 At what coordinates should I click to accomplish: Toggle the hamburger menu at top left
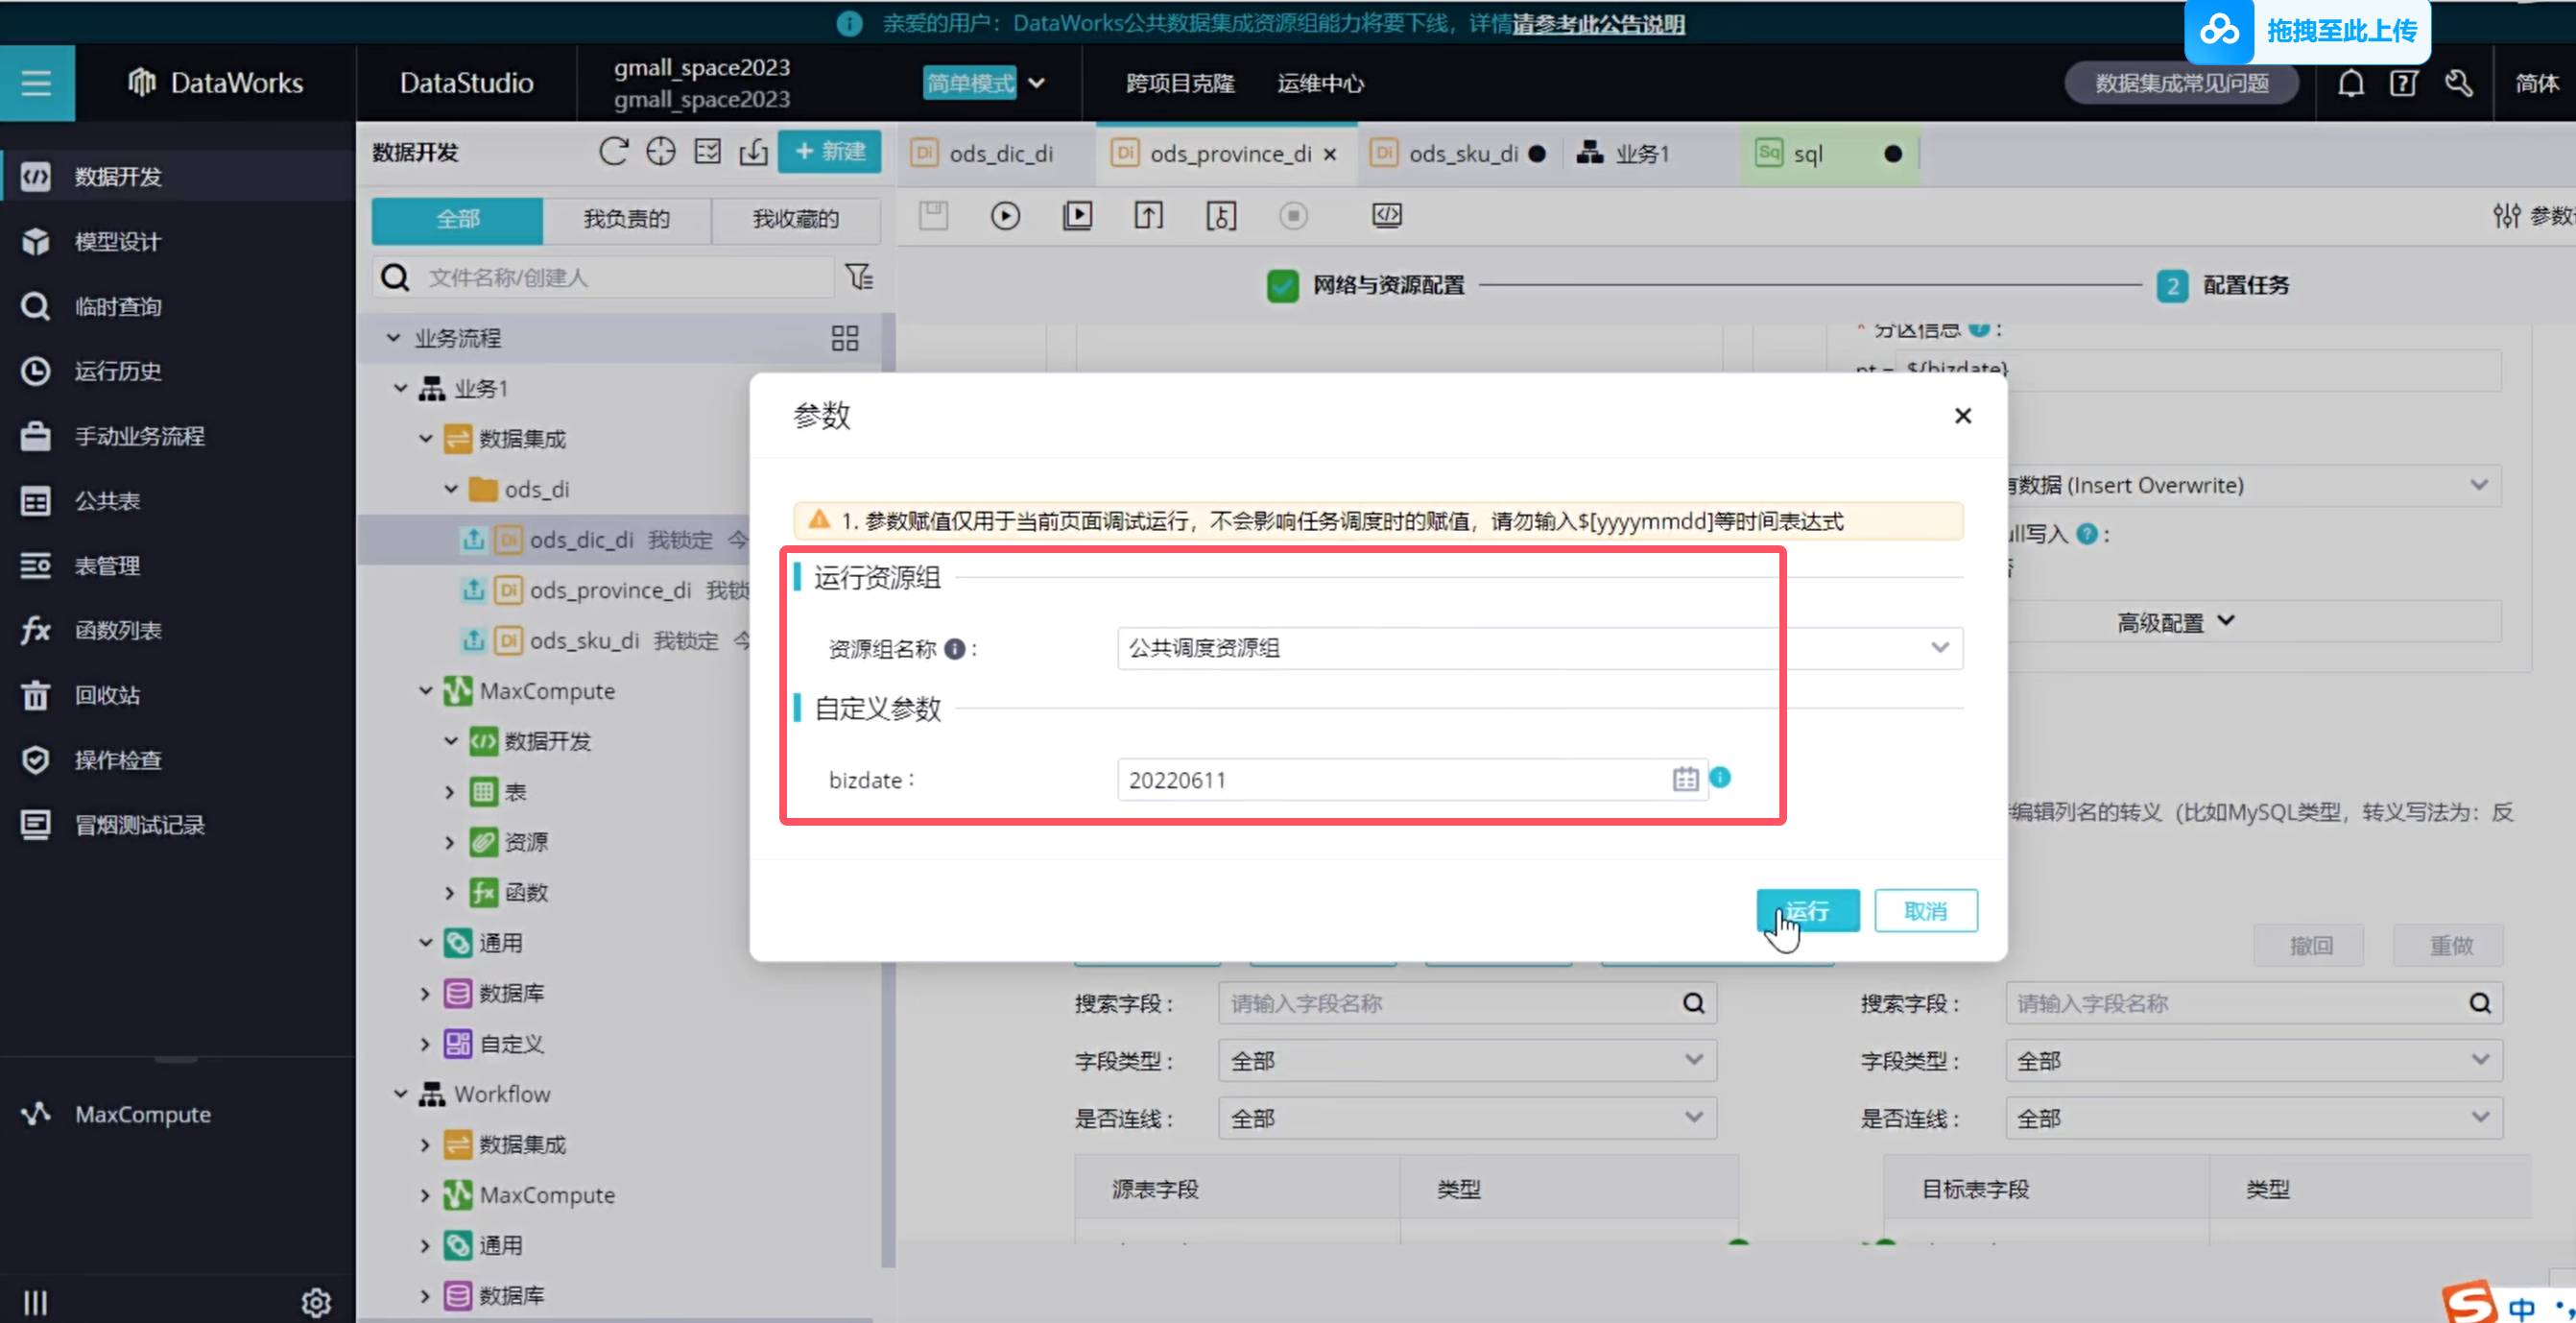(x=36, y=83)
